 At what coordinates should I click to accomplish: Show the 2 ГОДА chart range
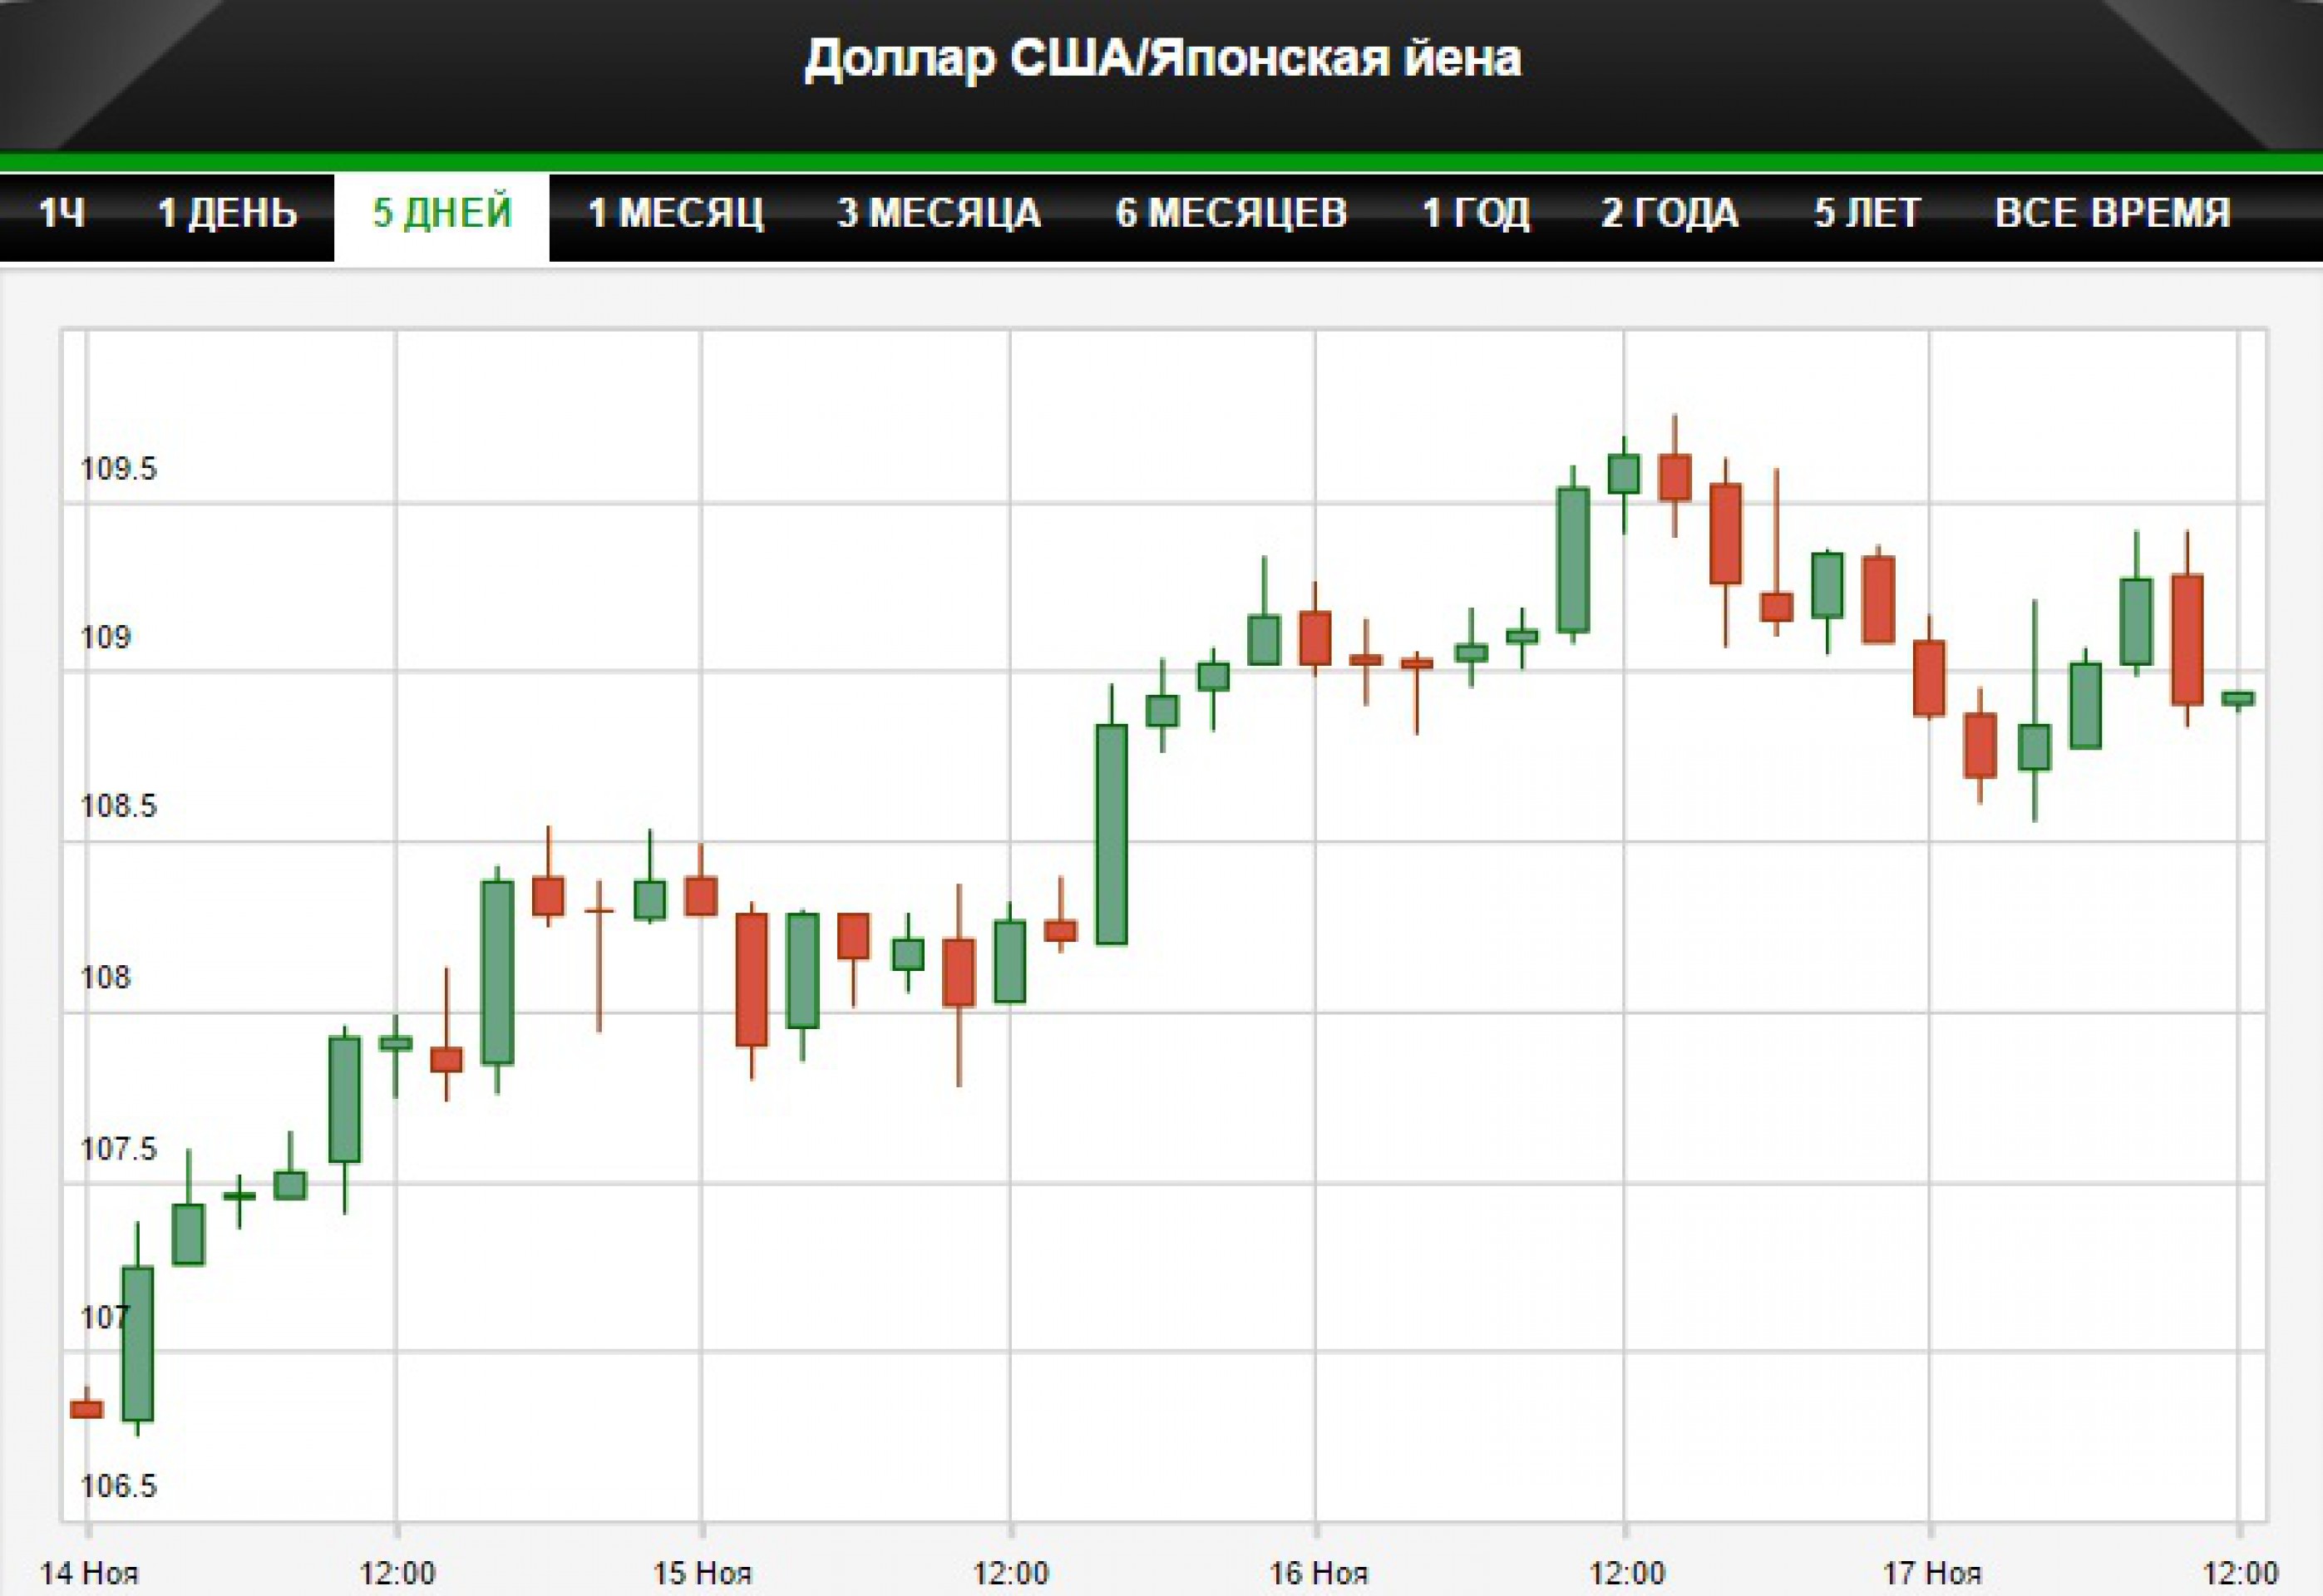(1669, 214)
